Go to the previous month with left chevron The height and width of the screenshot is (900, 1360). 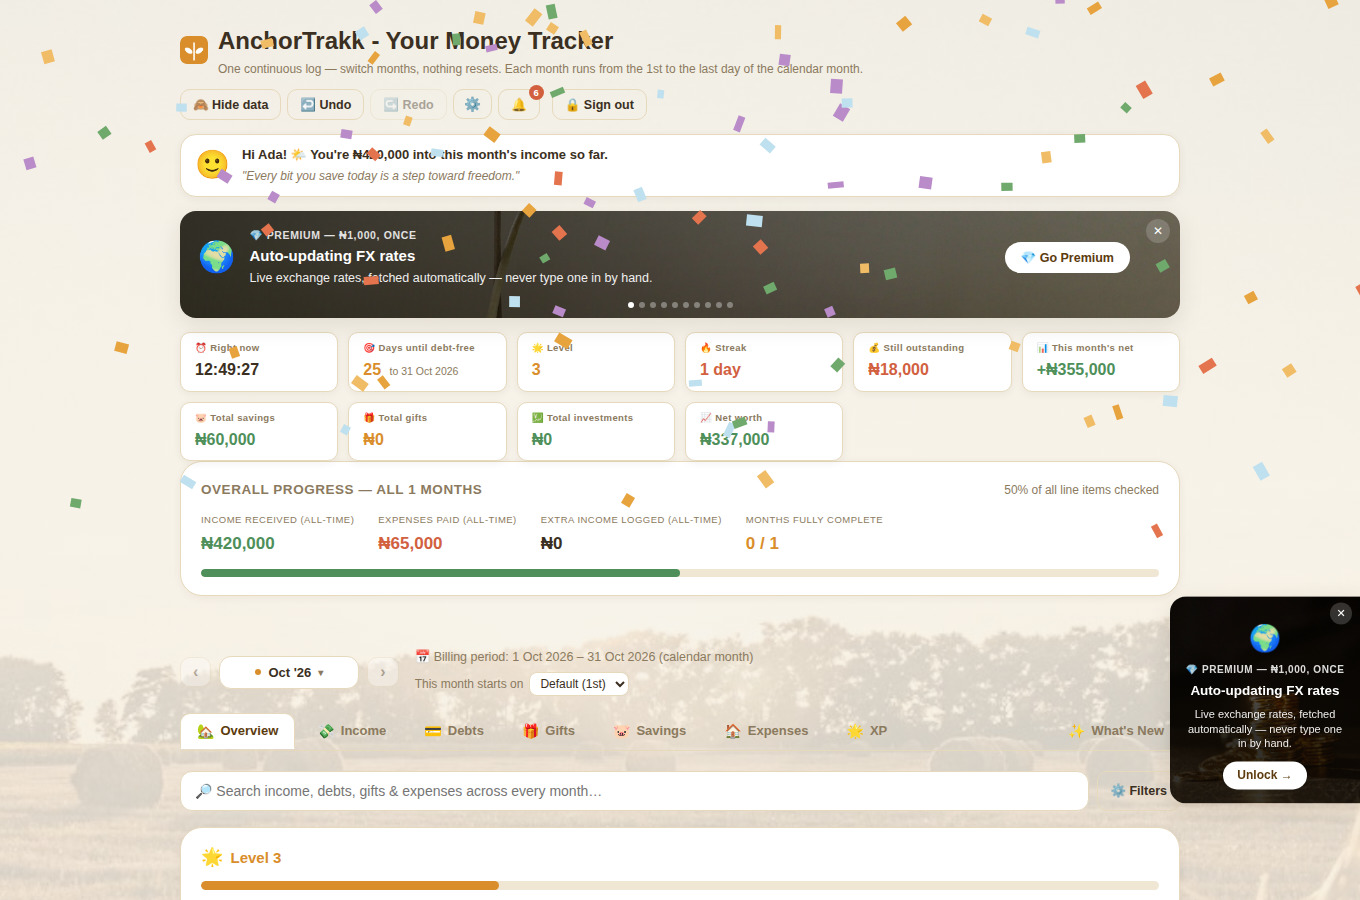[196, 673]
